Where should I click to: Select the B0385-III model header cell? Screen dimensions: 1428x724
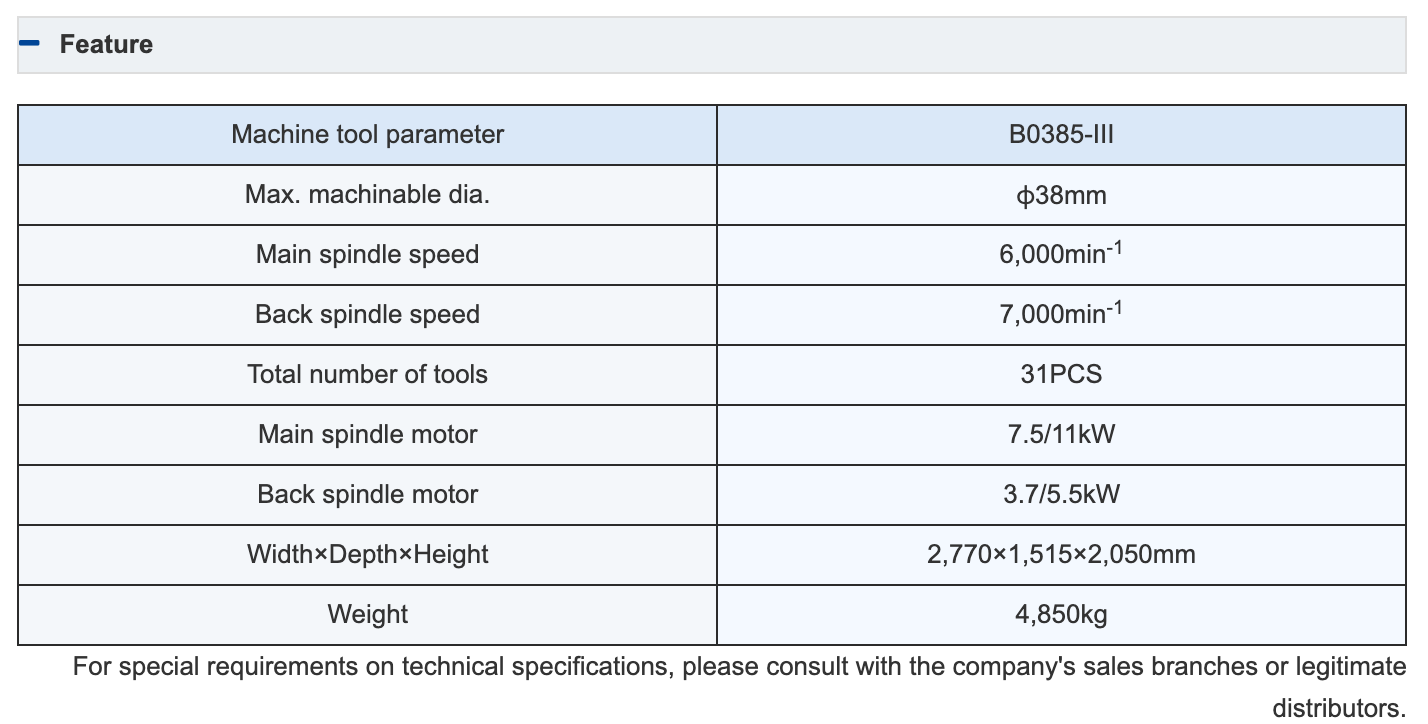pos(1061,135)
